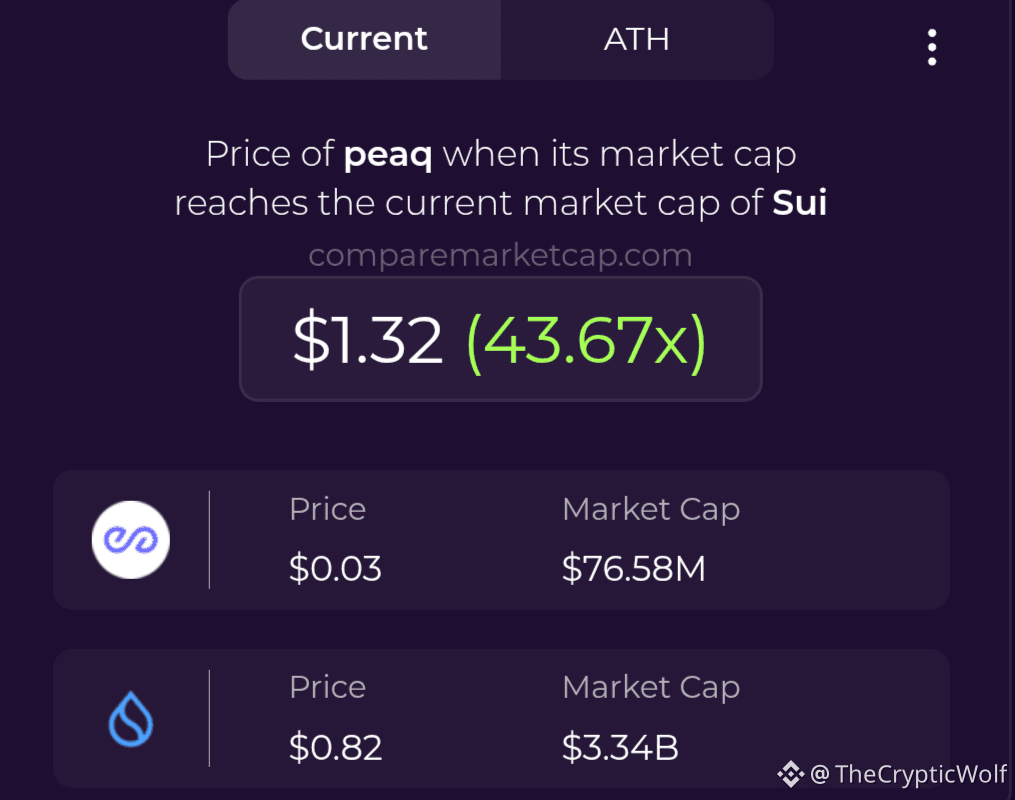The image size is (1015, 800).
Task: Click the peaq Price label
Action: (328, 509)
